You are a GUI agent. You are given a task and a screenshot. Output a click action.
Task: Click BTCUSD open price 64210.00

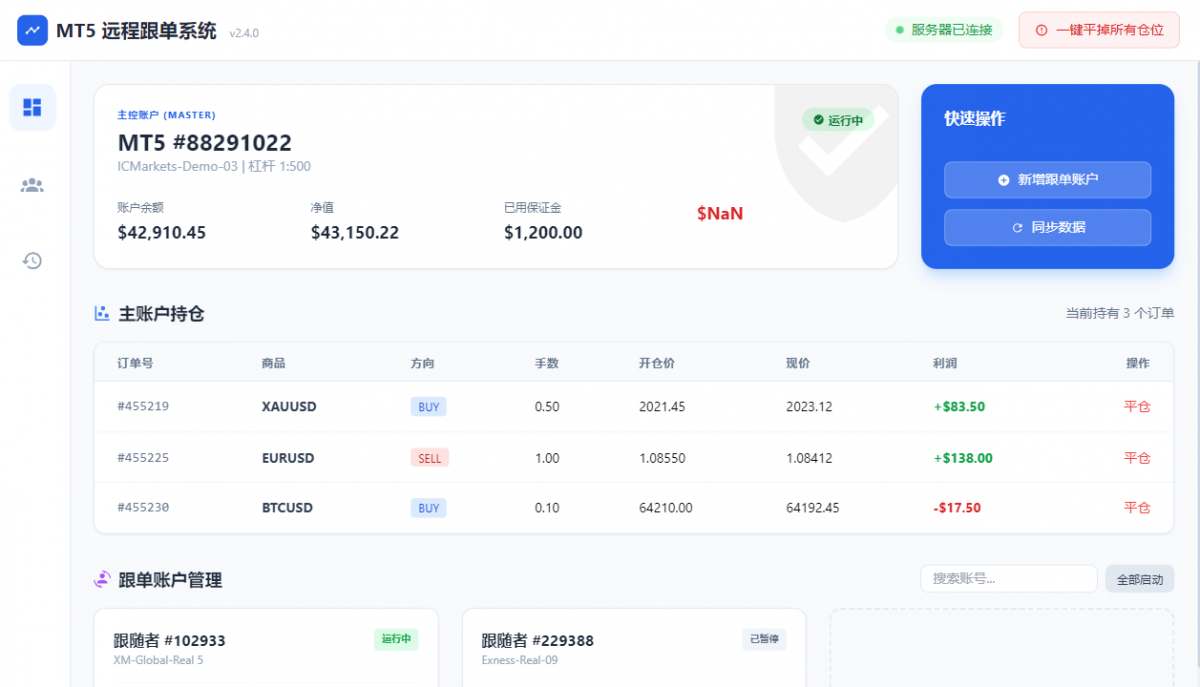(x=666, y=508)
